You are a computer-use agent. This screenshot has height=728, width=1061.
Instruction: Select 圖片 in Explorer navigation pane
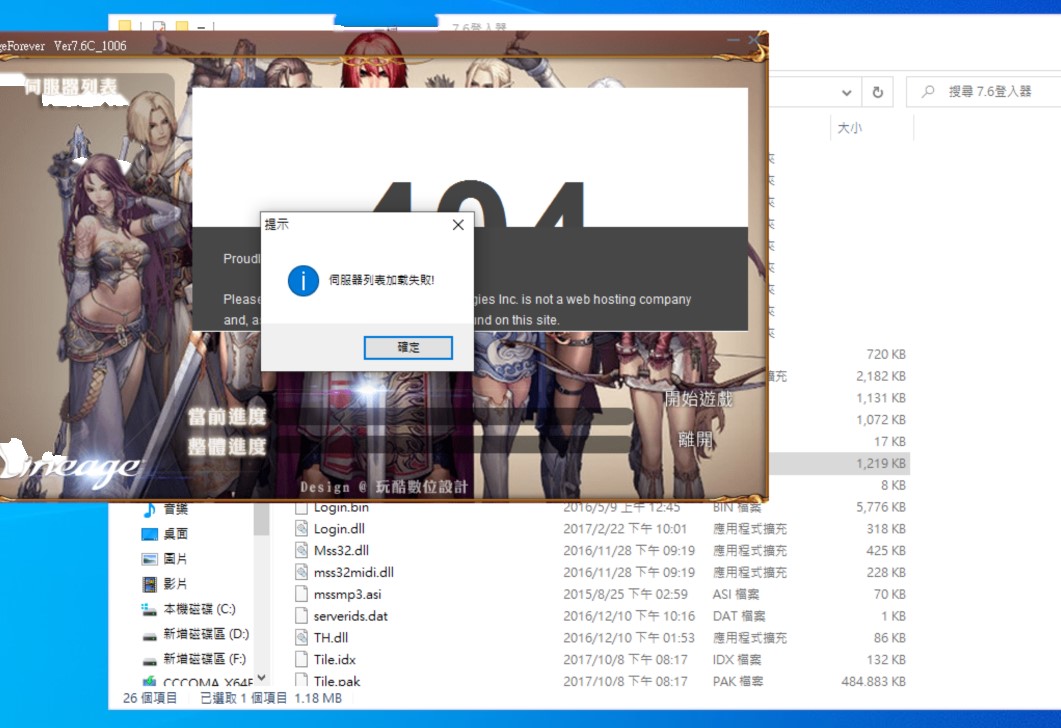point(175,559)
